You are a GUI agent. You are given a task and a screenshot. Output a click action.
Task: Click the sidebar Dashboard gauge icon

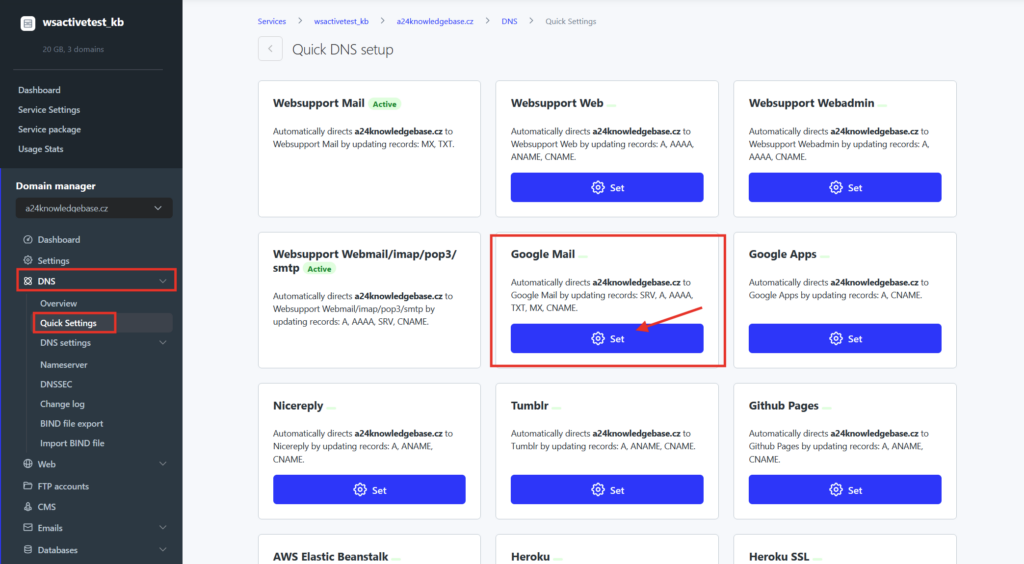pyautogui.click(x=27, y=240)
